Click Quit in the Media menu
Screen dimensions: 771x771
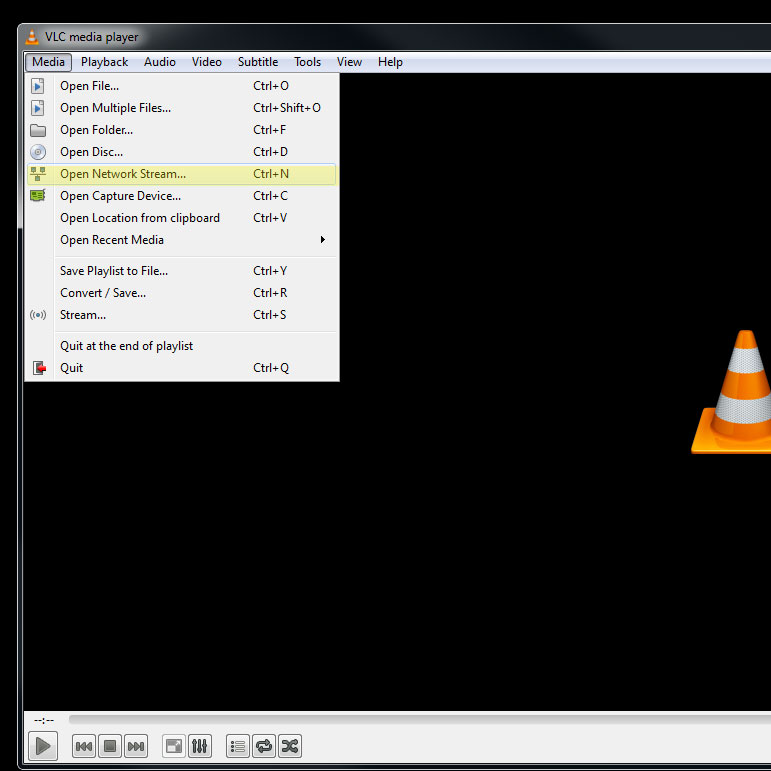(72, 368)
